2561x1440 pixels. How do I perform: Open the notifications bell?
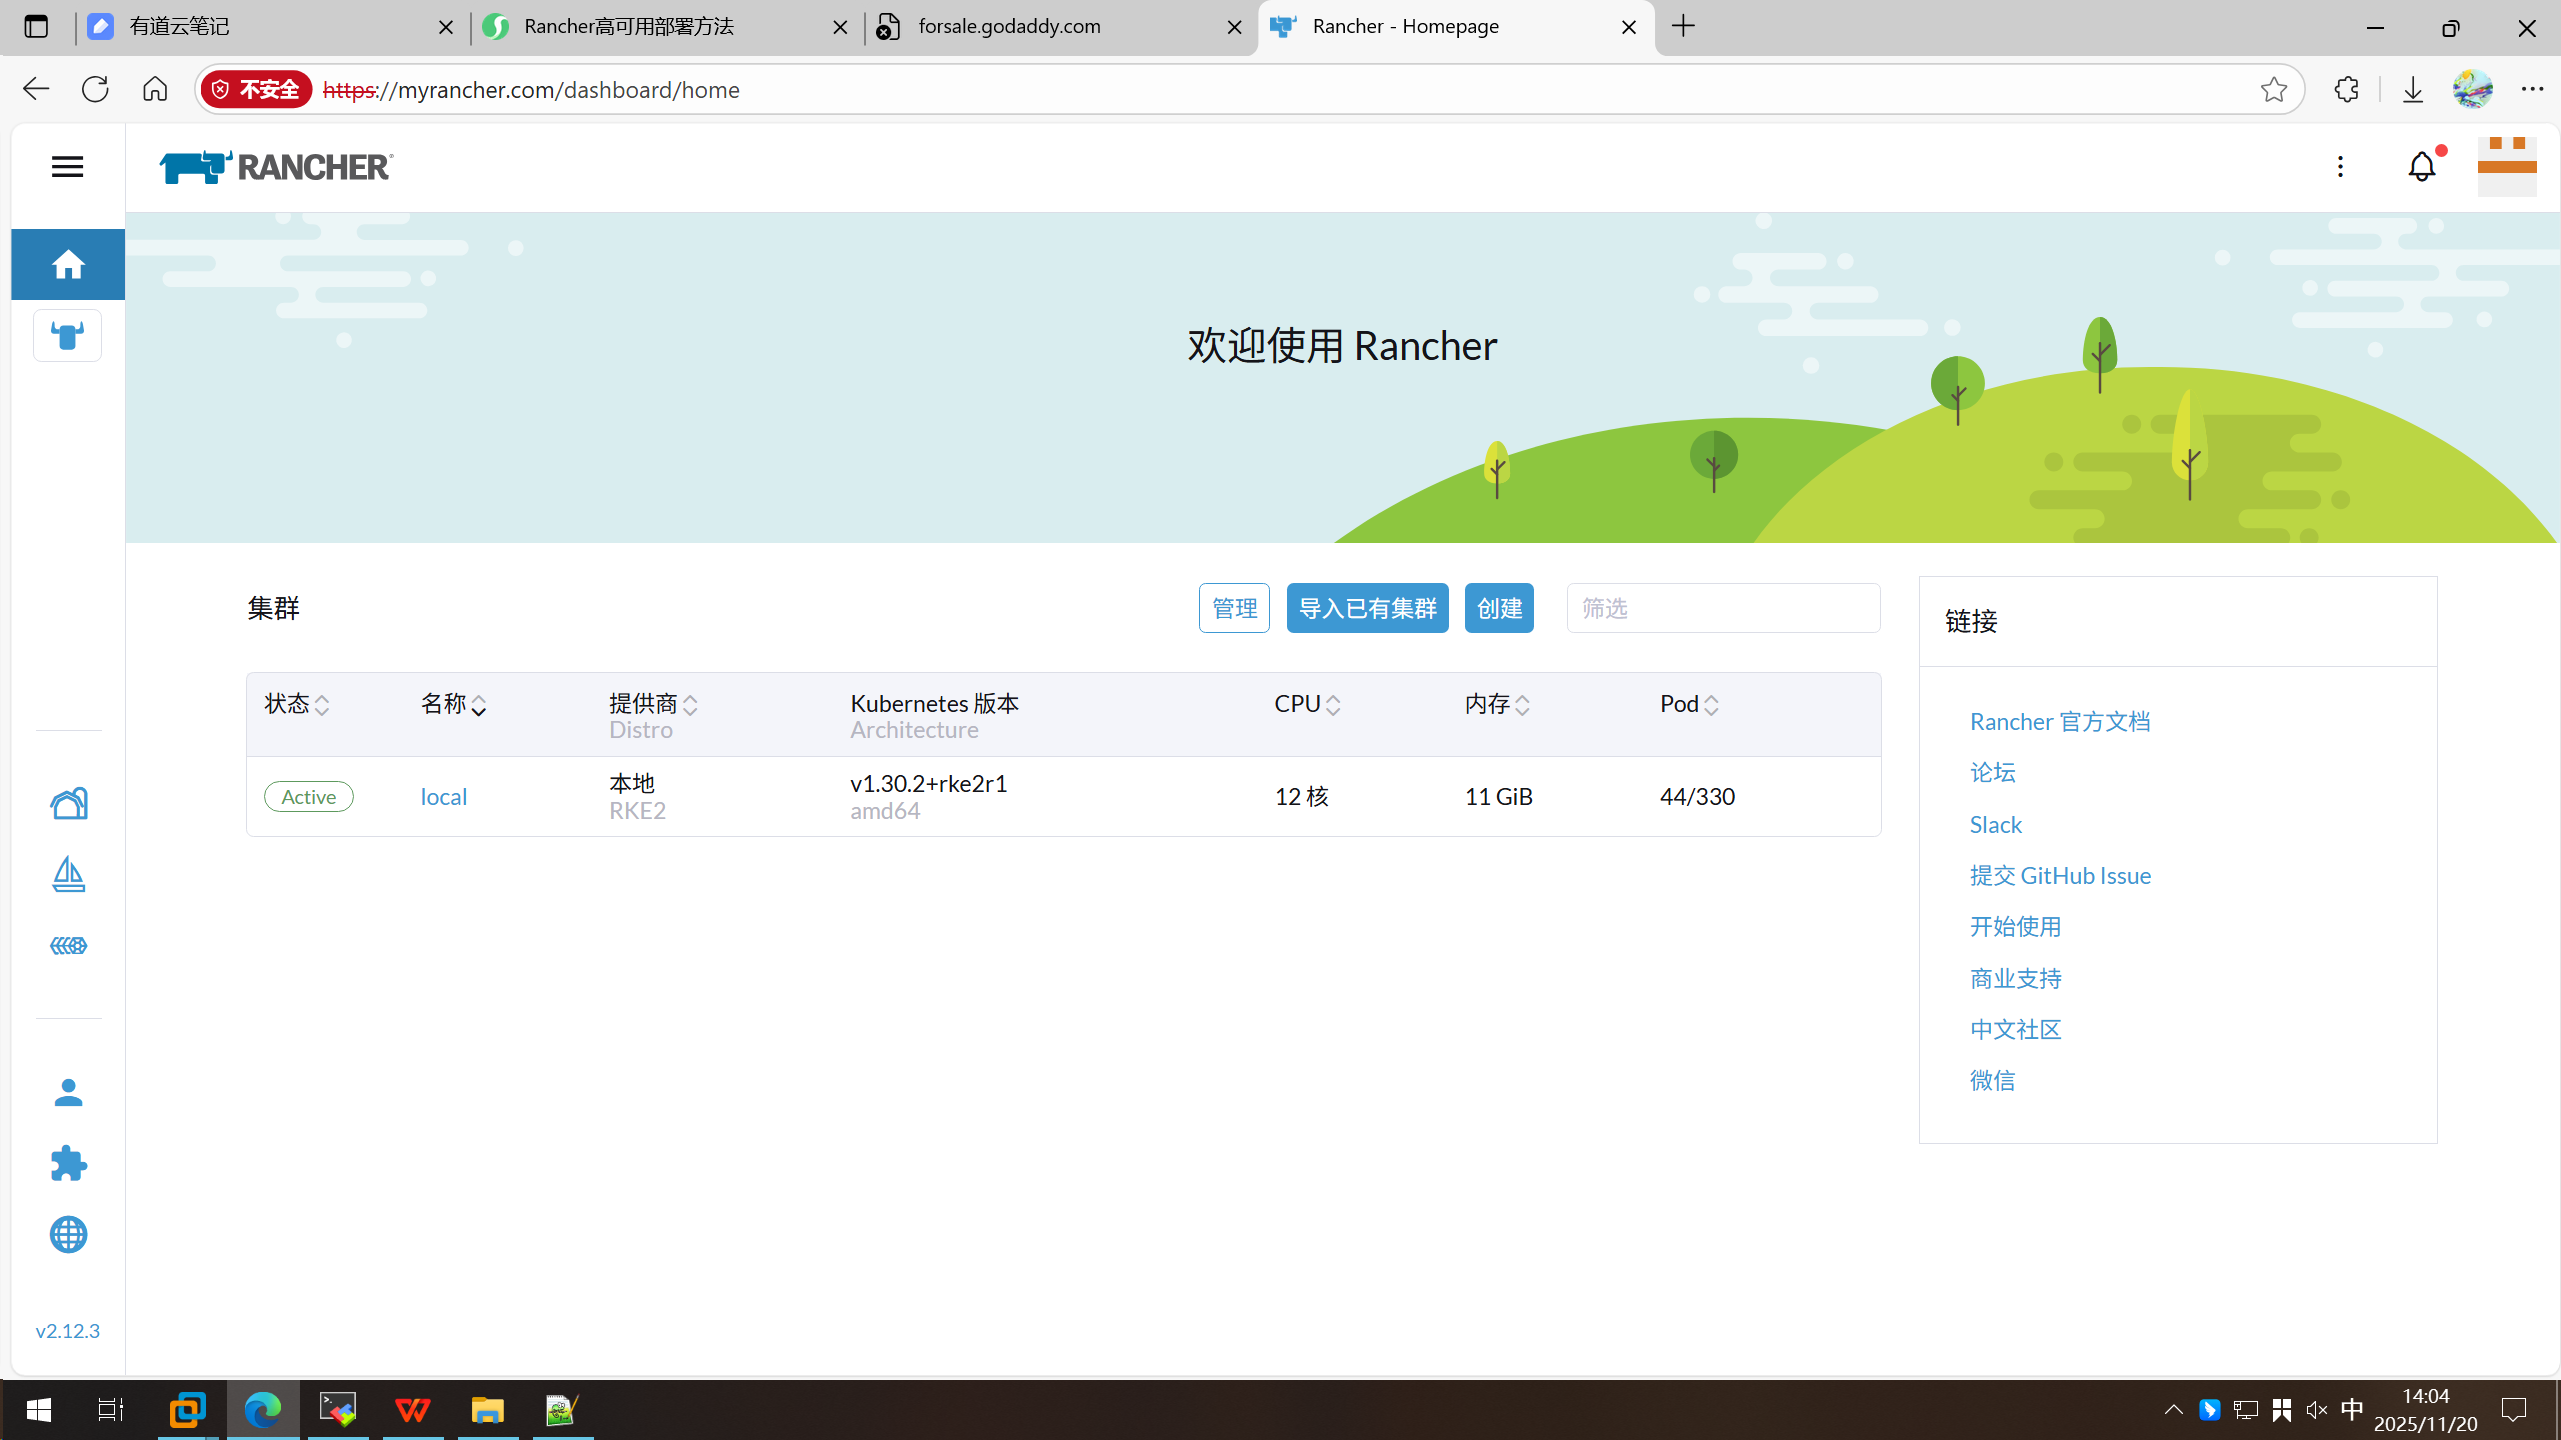(x=2421, y=167)
